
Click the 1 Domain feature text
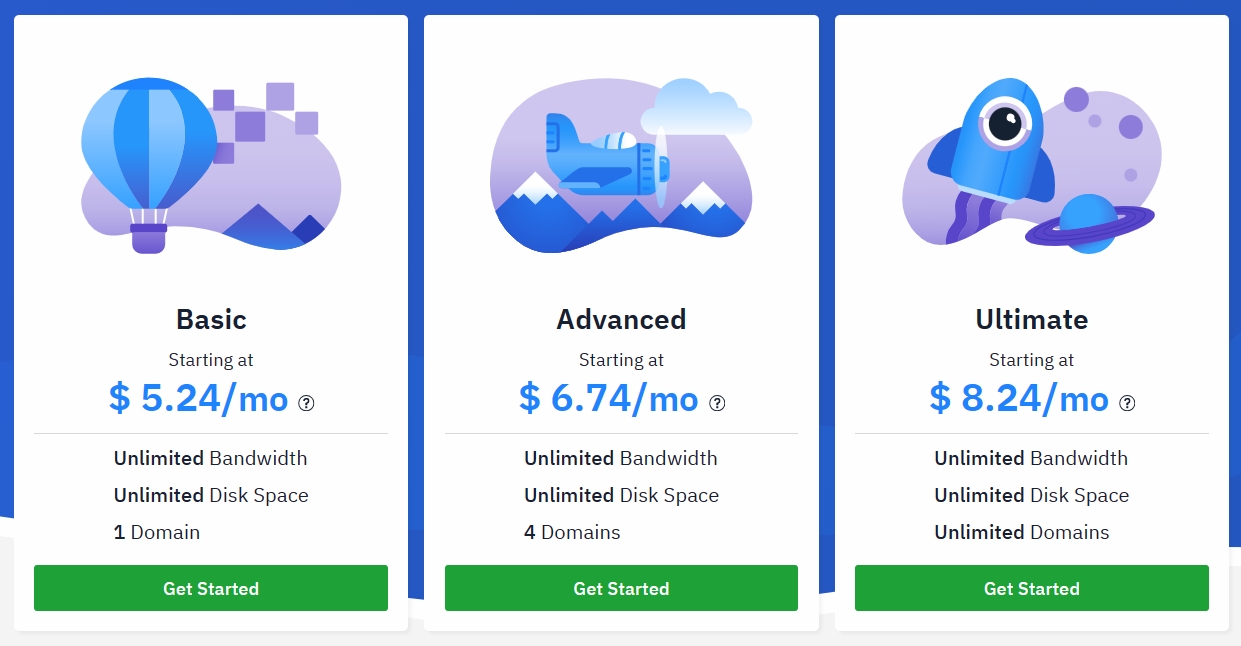click(x=157, y=532)
